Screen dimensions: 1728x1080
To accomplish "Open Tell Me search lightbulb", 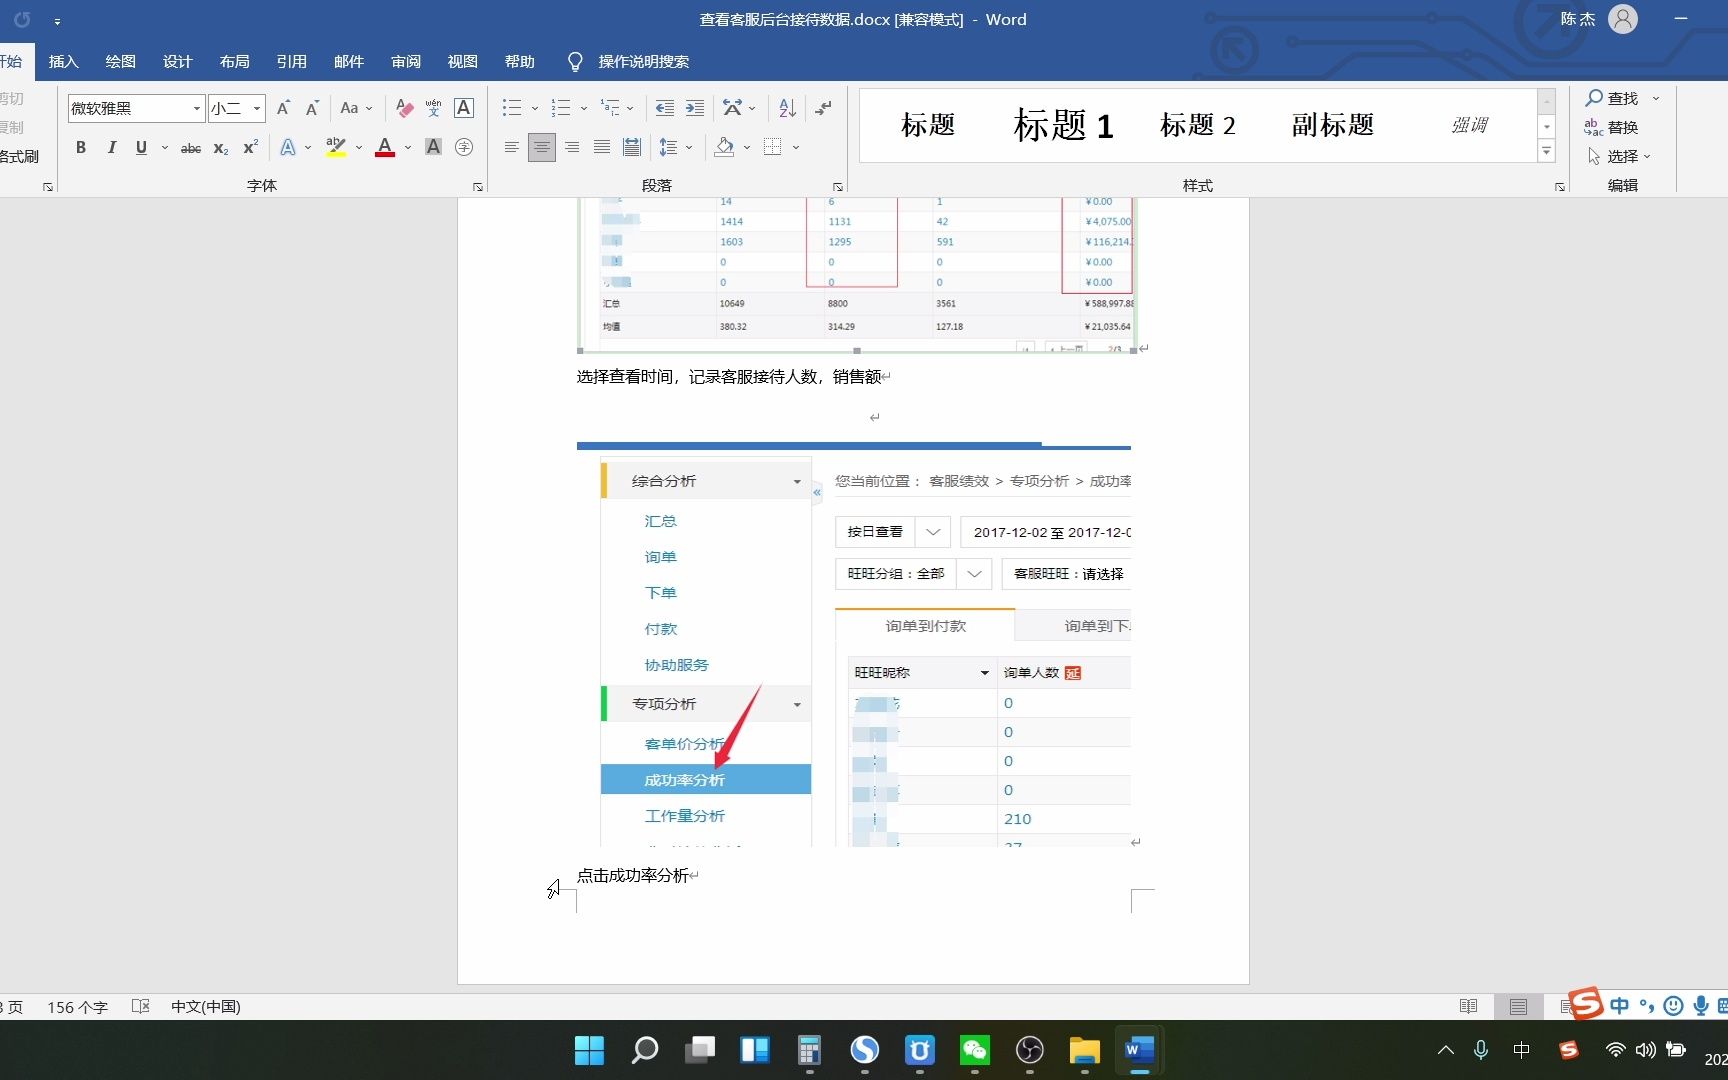I will point(575,62).
